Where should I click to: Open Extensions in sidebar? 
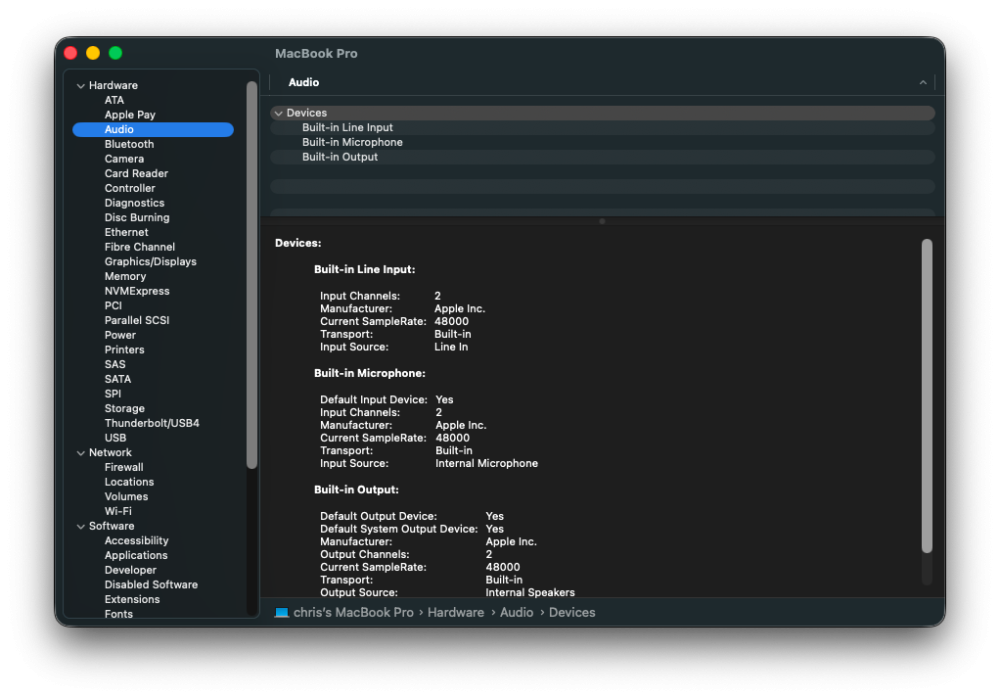tap(132, 600)
